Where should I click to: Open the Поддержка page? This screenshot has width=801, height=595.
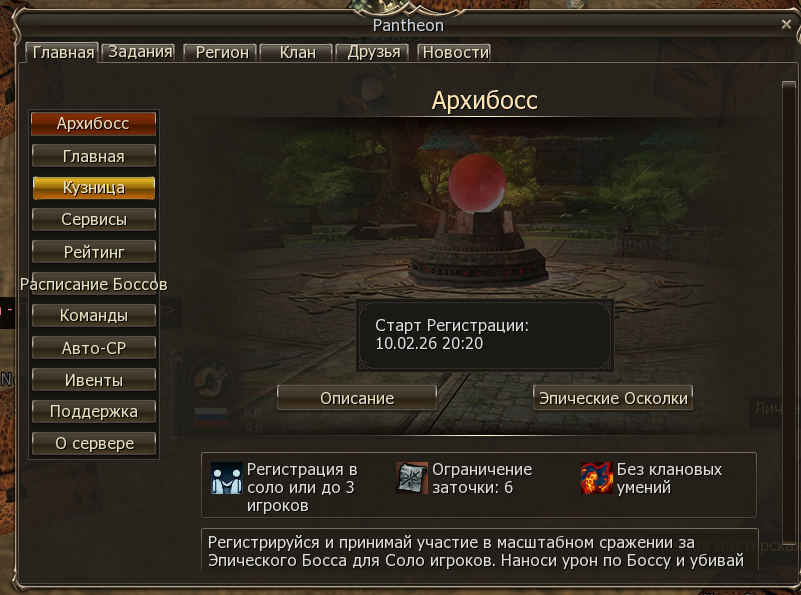[x=93, y=412]
